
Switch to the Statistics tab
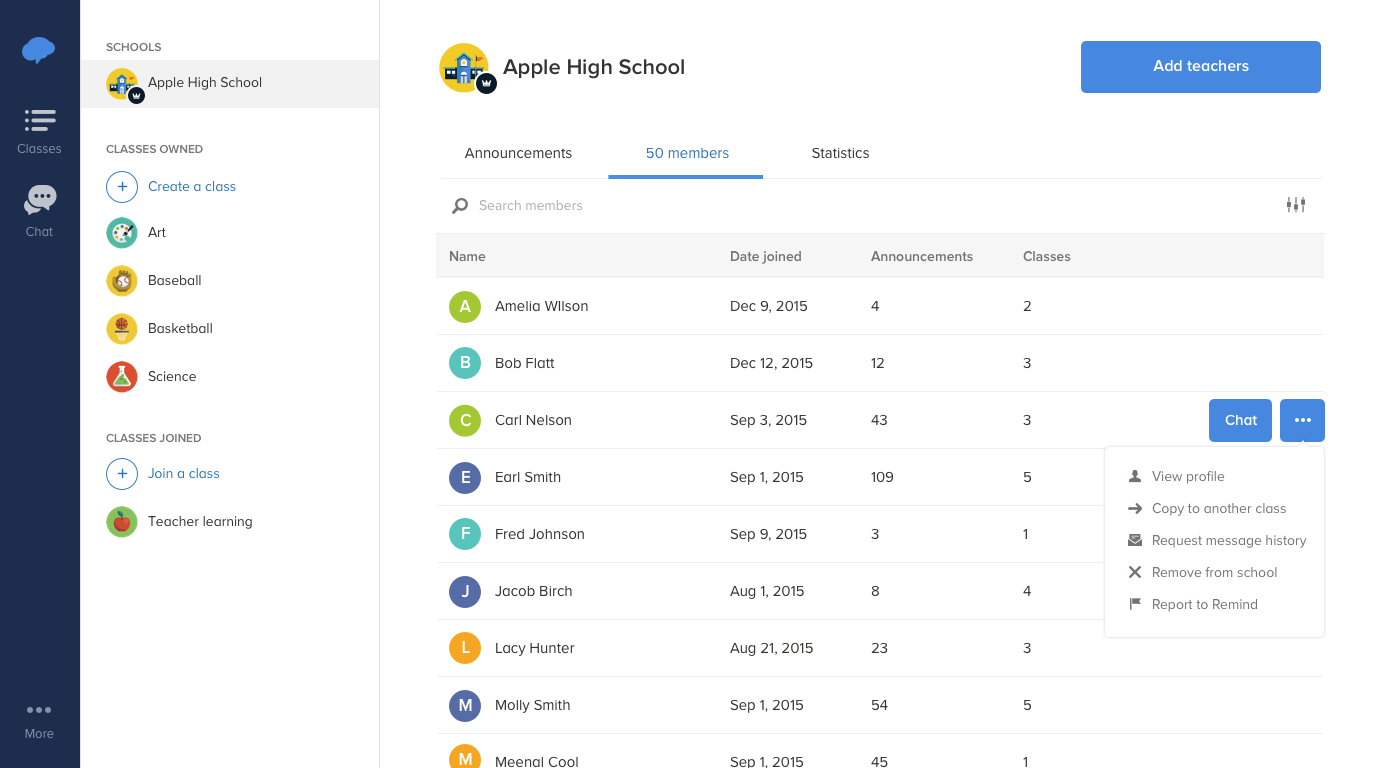(840, 153)
